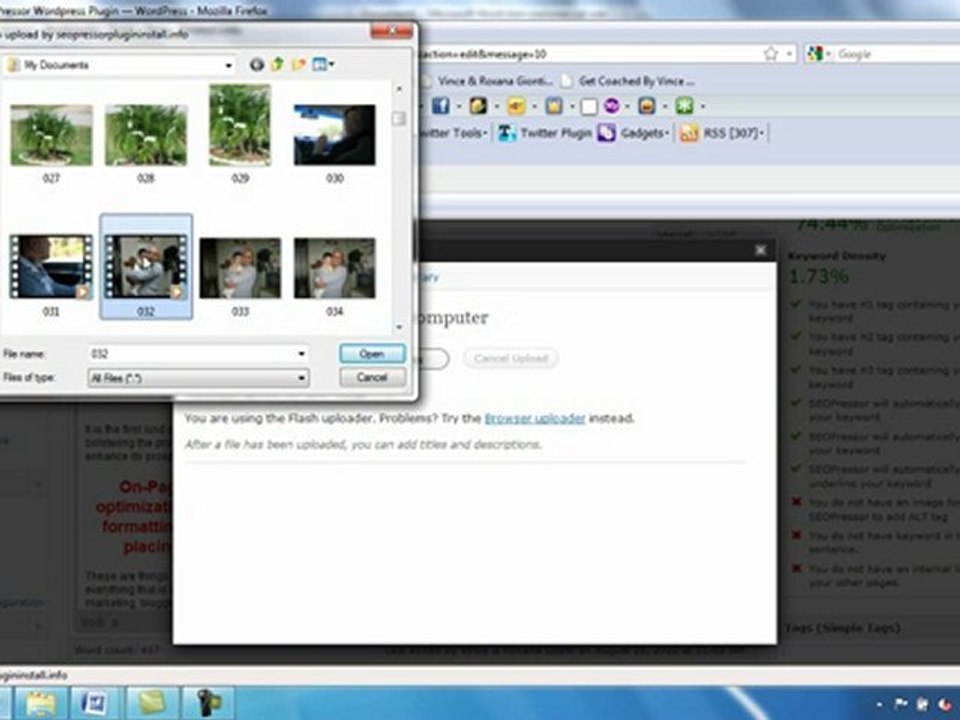Click the flag icon in system tray

click(x=901, y=705)
